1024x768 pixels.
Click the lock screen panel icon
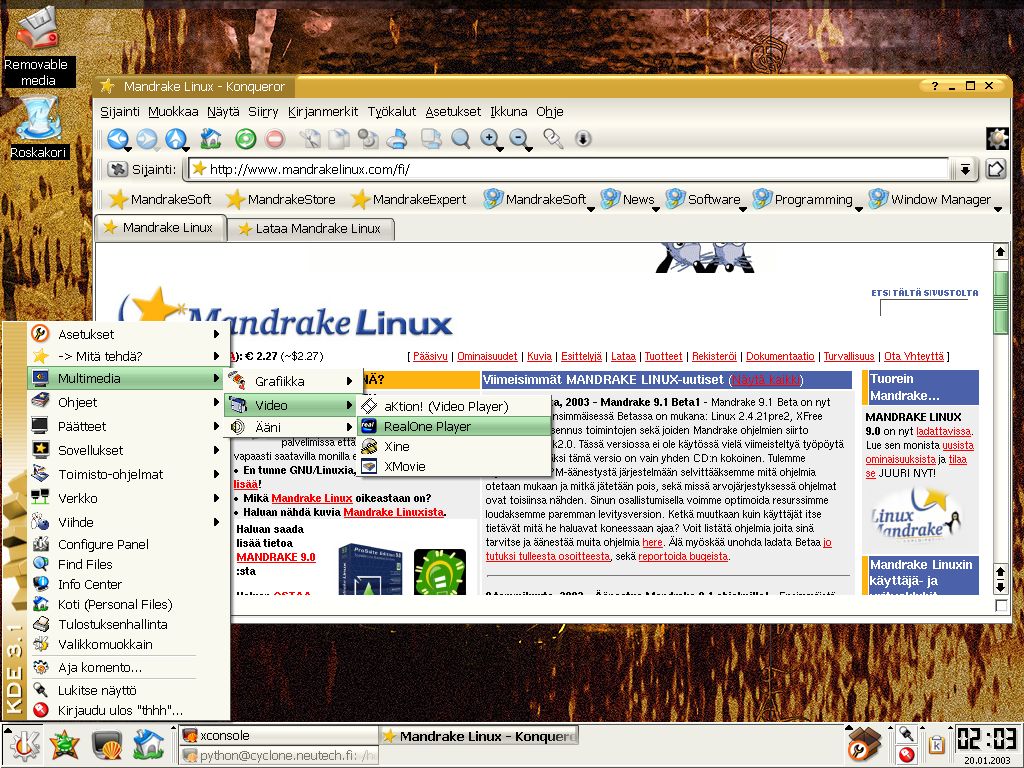906,734
